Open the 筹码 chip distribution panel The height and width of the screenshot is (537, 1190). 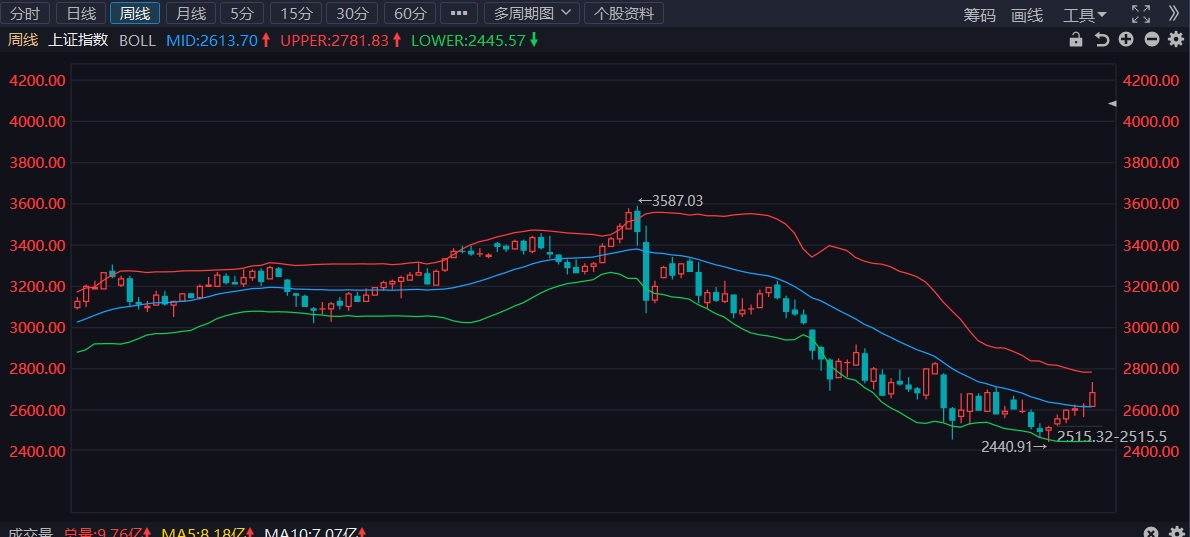tap(979, 14)
